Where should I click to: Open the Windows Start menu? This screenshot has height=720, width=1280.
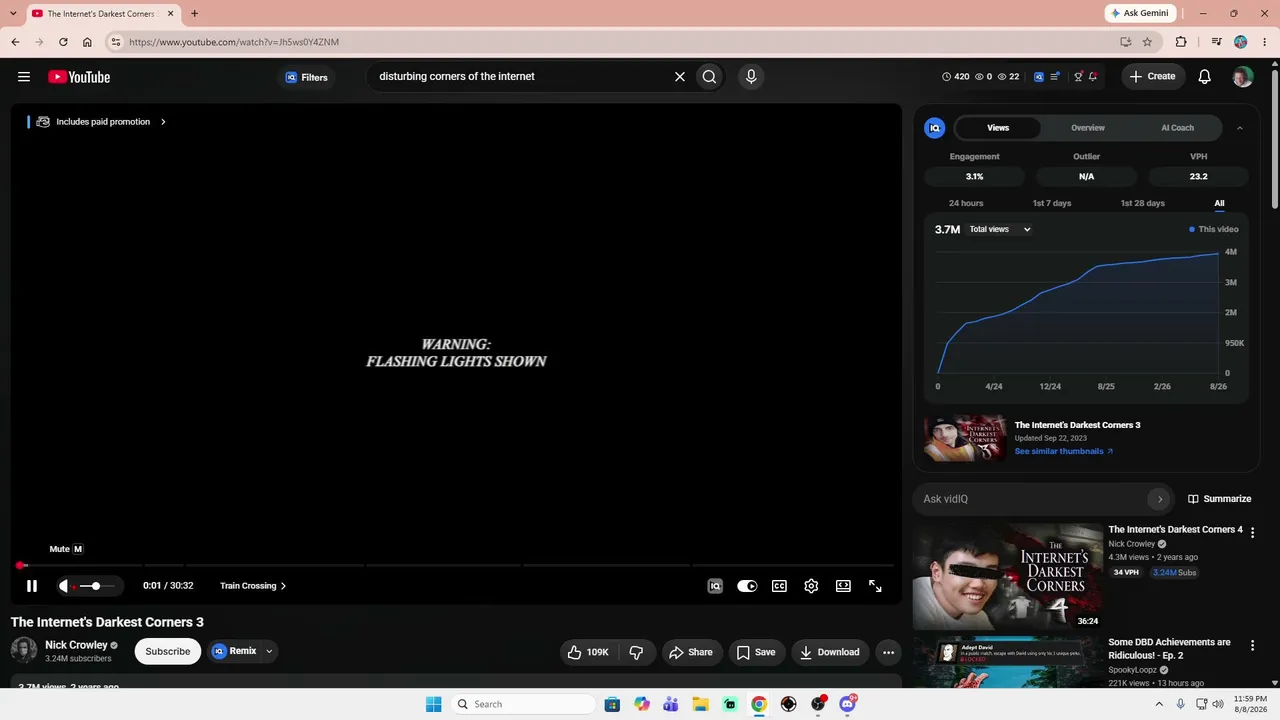point(433,704)
